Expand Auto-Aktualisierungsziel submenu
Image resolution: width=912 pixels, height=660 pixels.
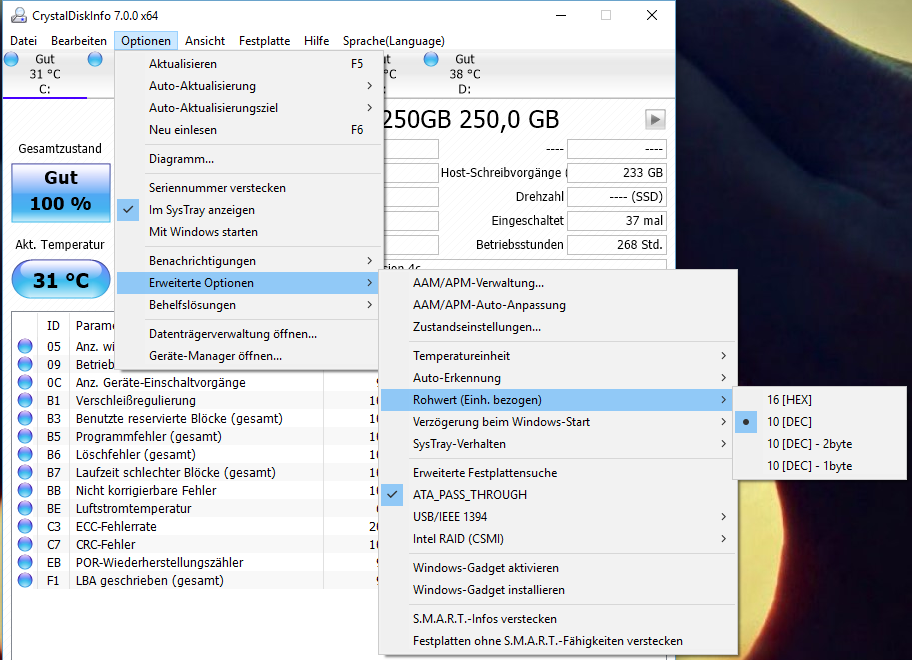point(249,108)
